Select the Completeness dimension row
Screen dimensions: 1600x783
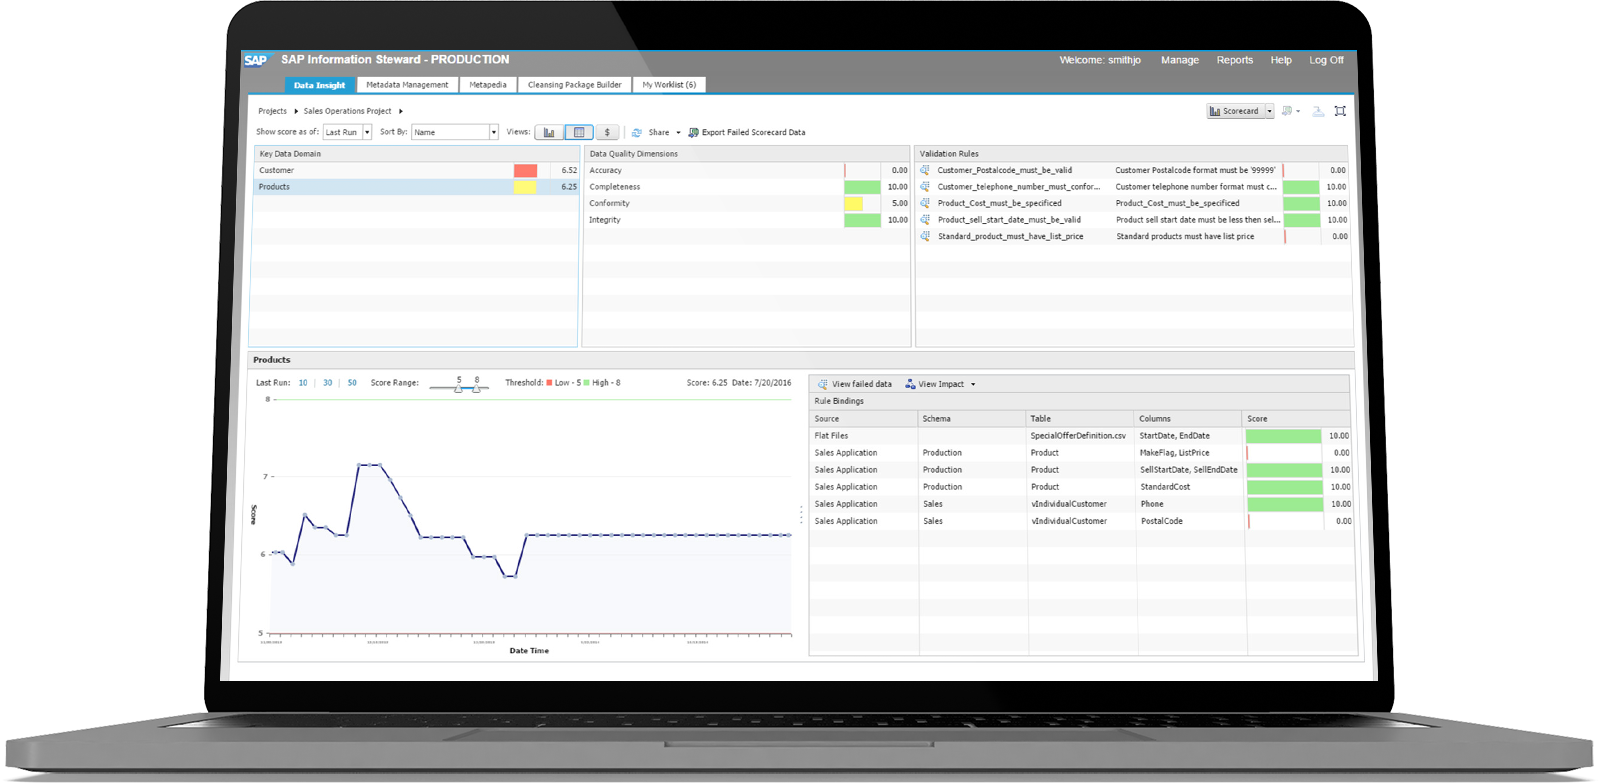coord(747,187)
